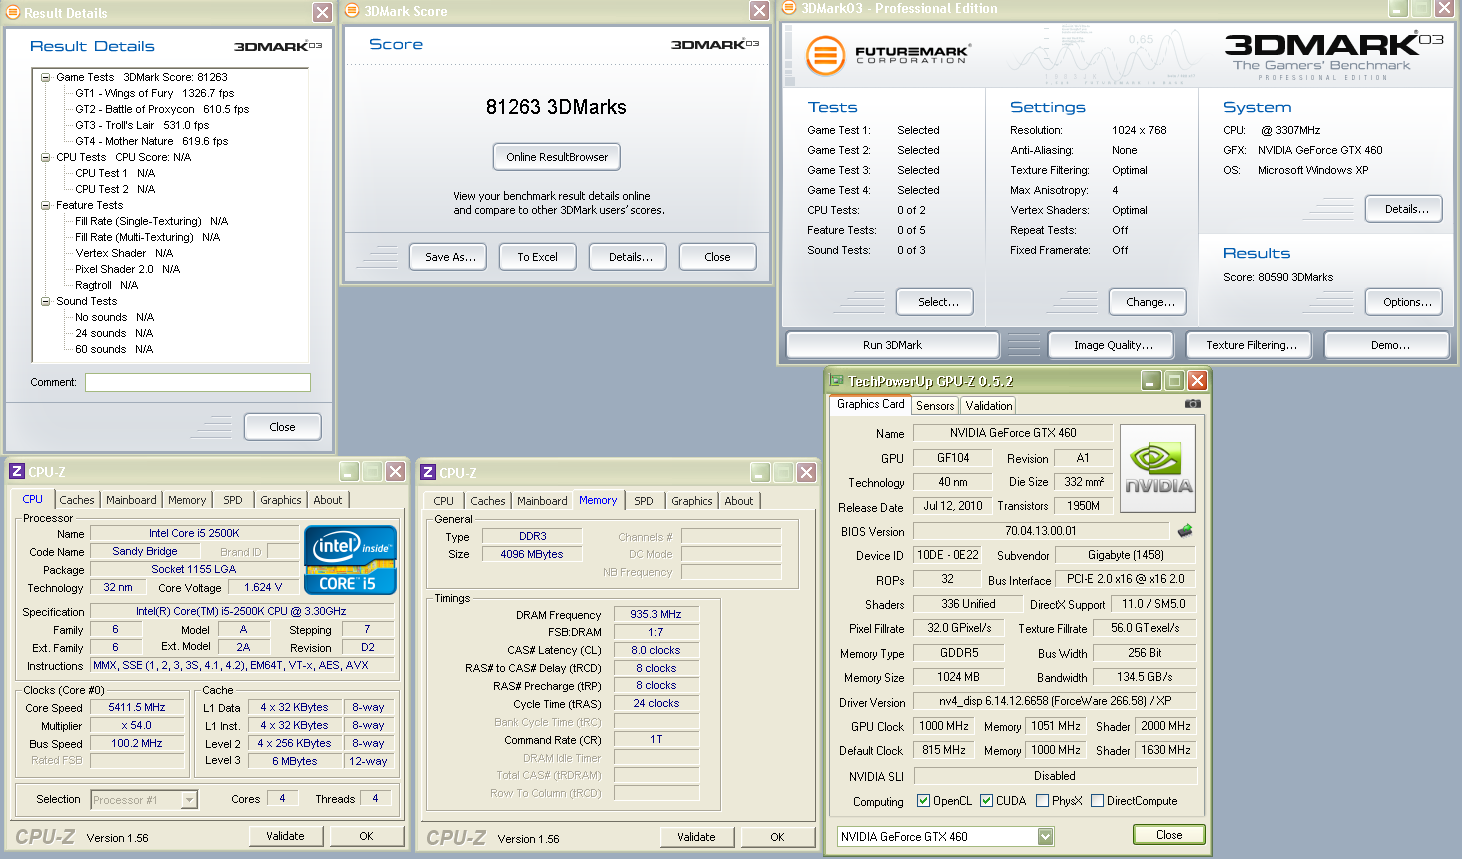Select the 'GT2 - Battle of Proxycon' tree row
This screenshot has height=859, width=1462.
(x=162, y=109)
